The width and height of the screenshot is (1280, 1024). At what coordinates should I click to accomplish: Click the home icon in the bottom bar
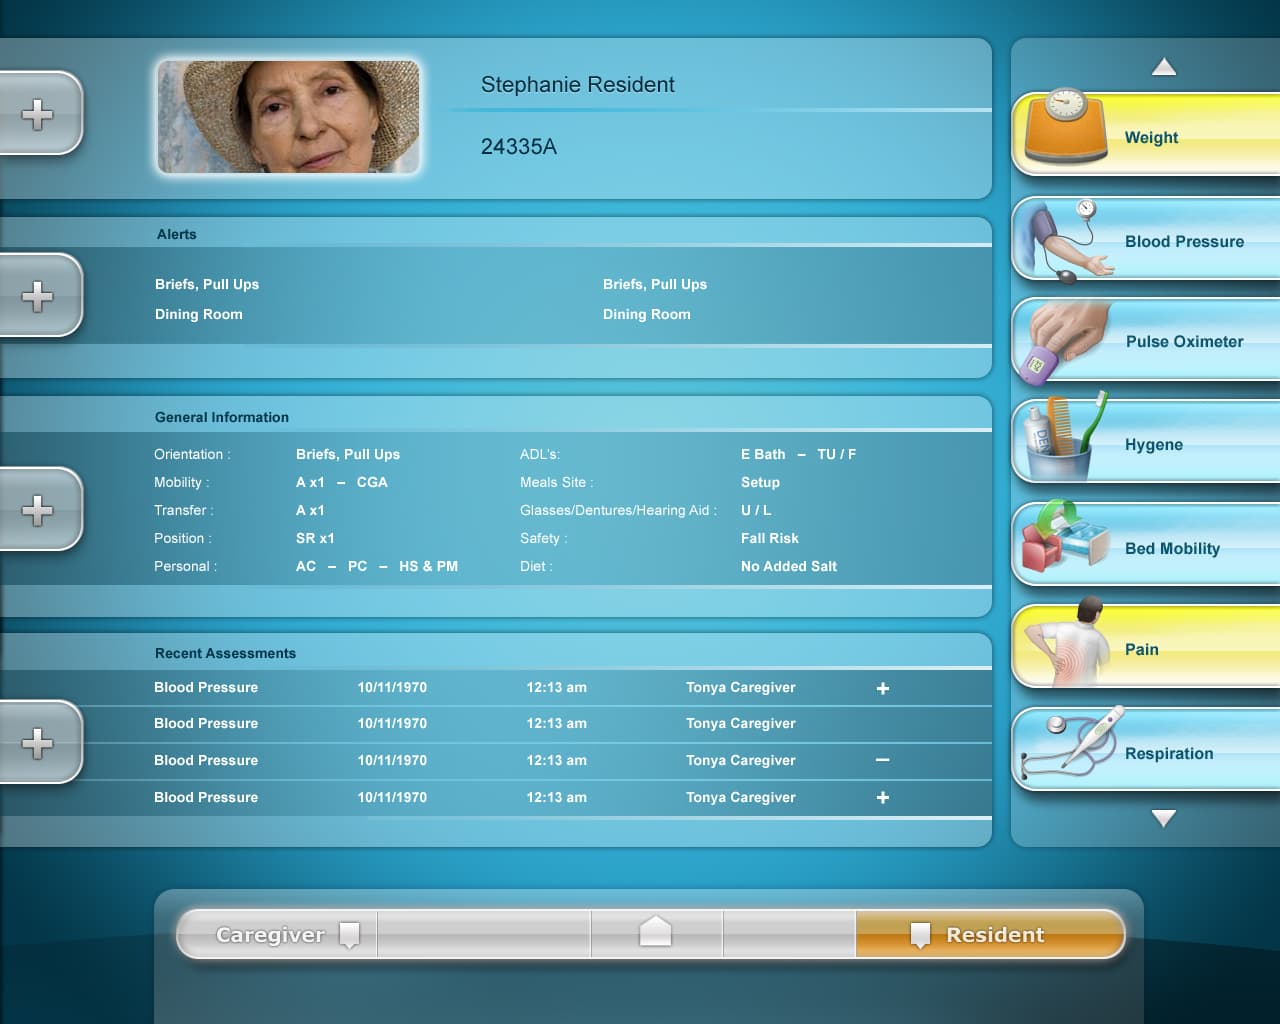tap(656, 932)
